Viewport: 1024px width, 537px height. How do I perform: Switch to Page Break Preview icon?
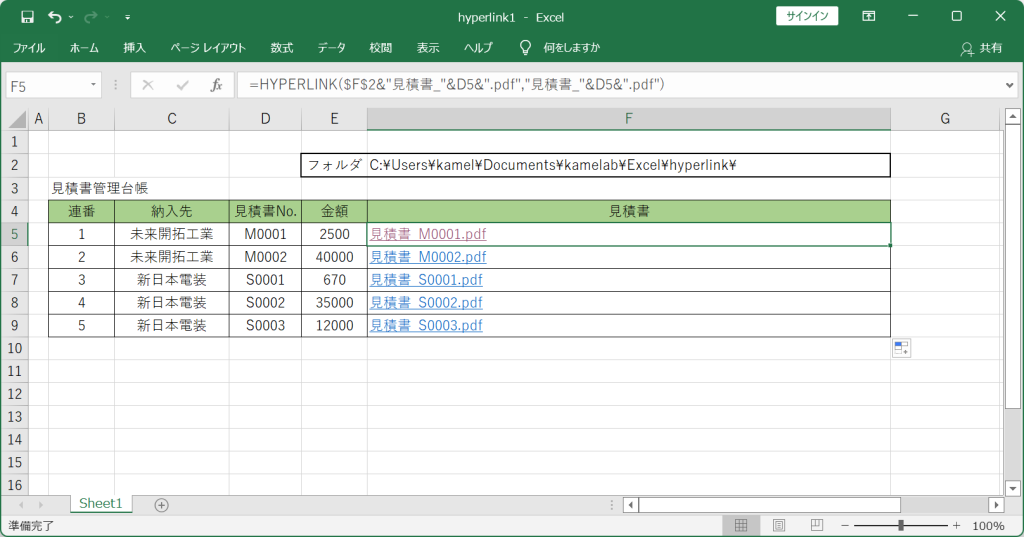click(816, 525)
